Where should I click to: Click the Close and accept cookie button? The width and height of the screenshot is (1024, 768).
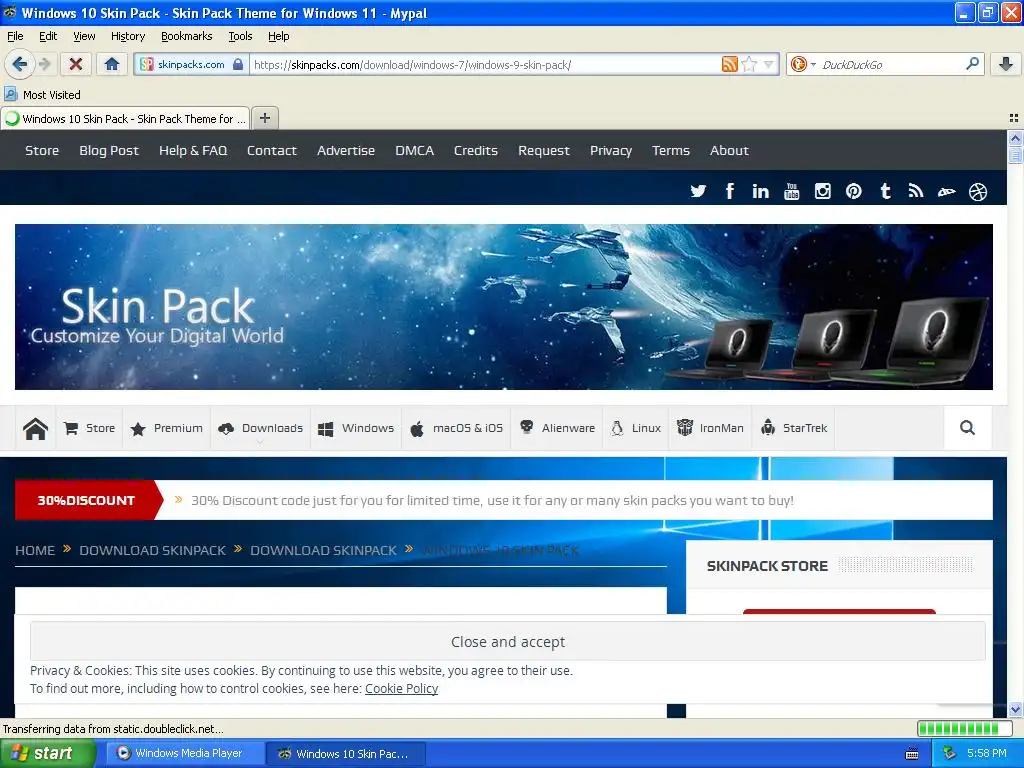click(x=507, y=641)
